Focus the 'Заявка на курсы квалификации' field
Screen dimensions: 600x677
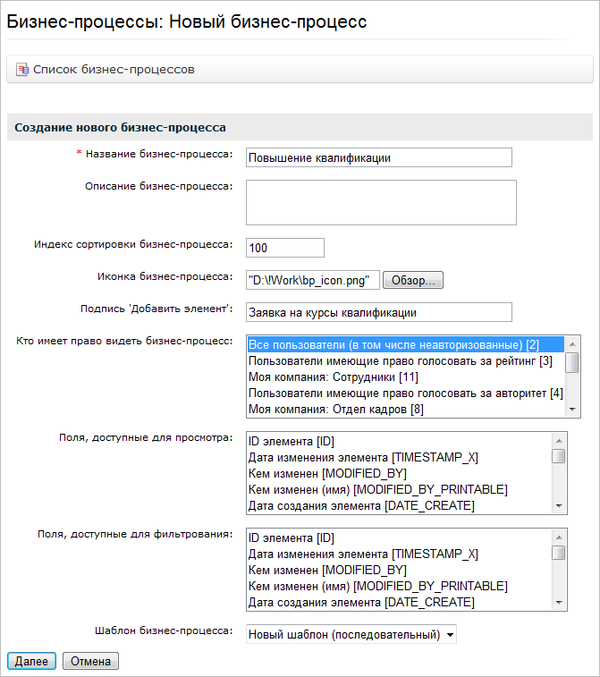[x=378, y=312]
